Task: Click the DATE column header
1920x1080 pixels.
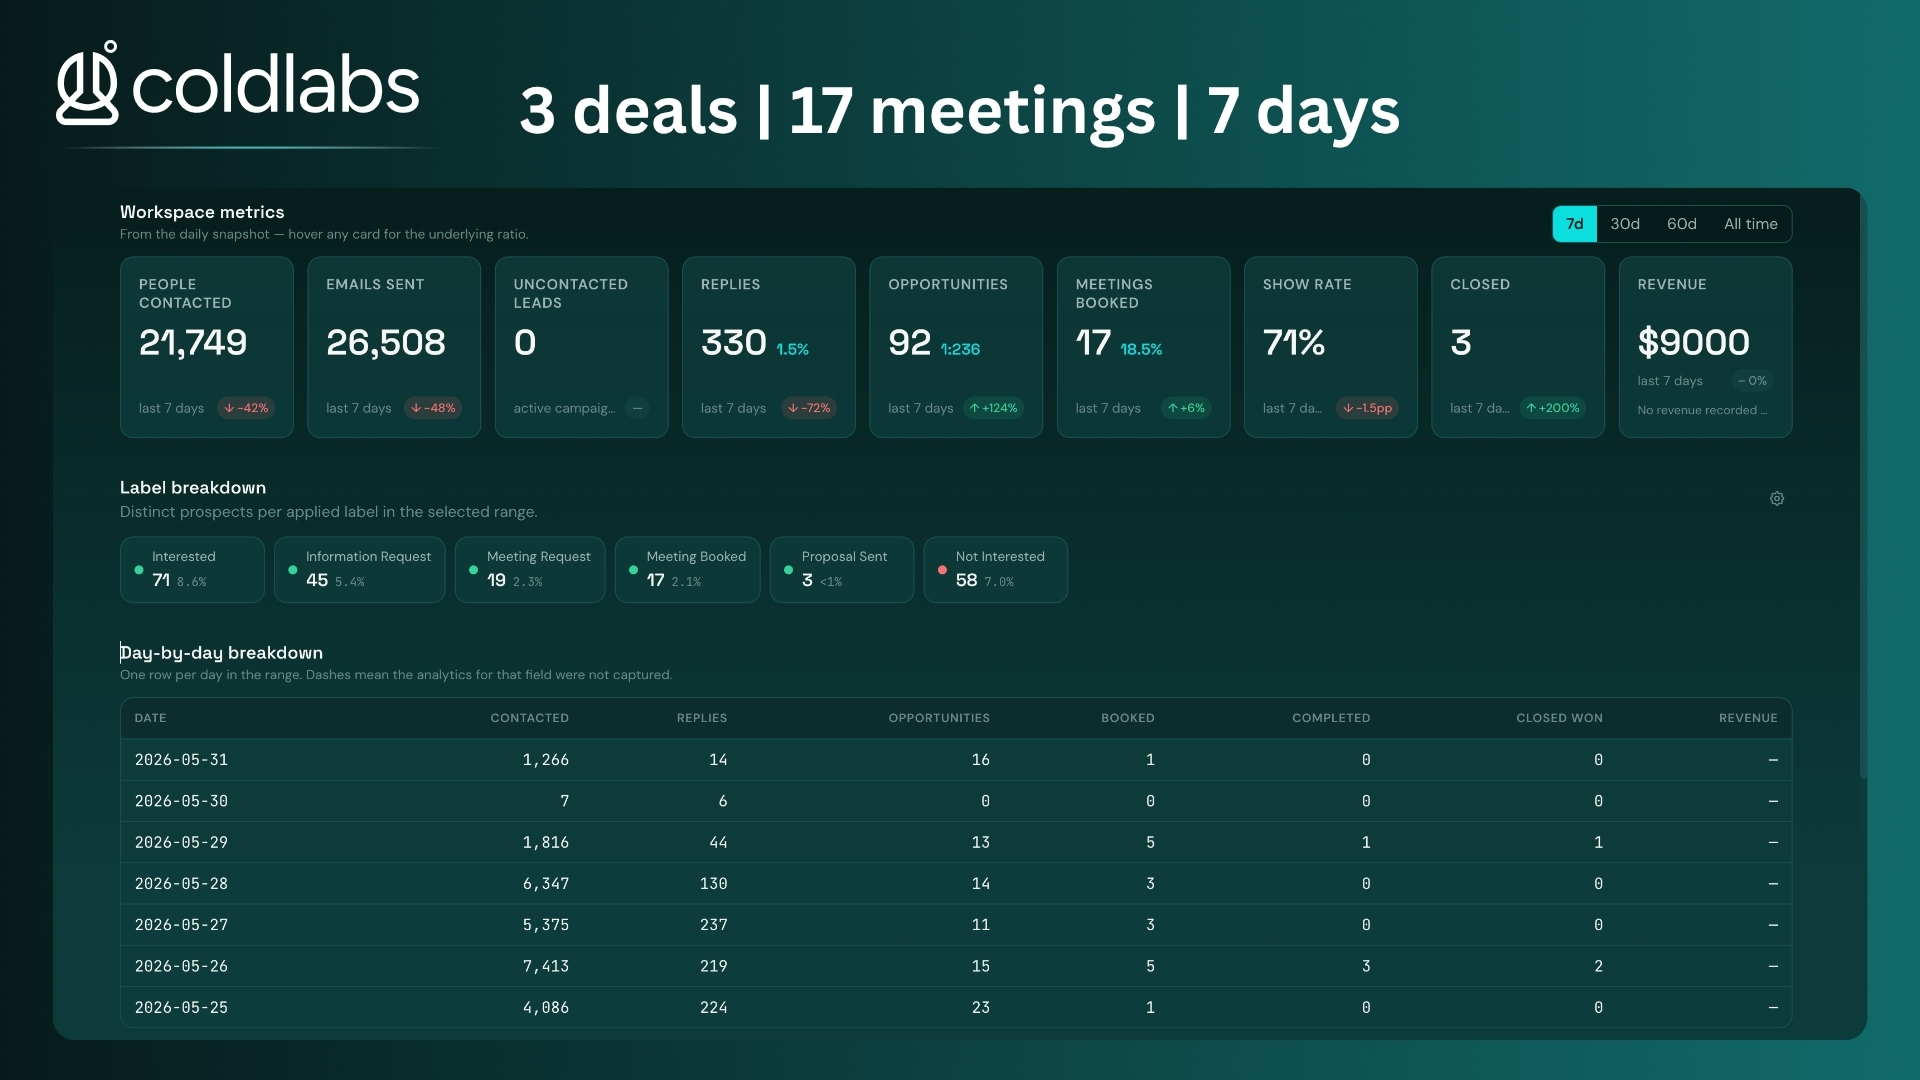Action: coord(150,718)
